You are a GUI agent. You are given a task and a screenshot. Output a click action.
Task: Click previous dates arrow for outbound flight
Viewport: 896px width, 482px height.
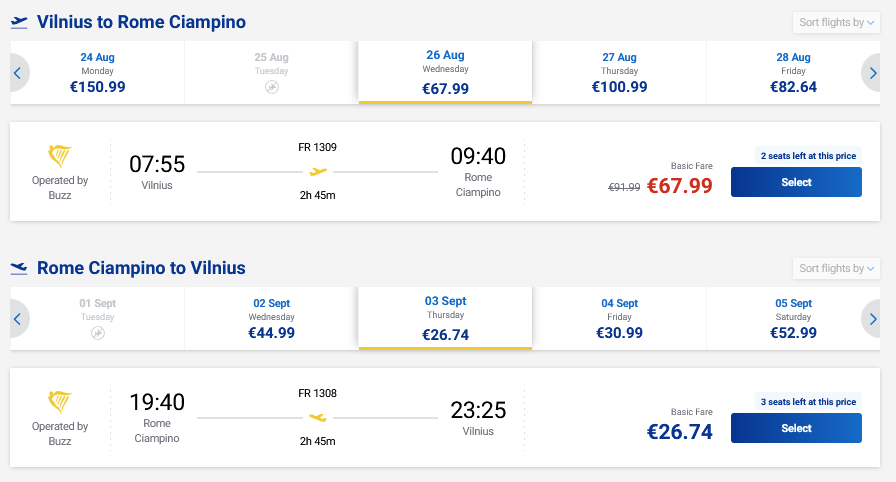click(x=18, y=73)
